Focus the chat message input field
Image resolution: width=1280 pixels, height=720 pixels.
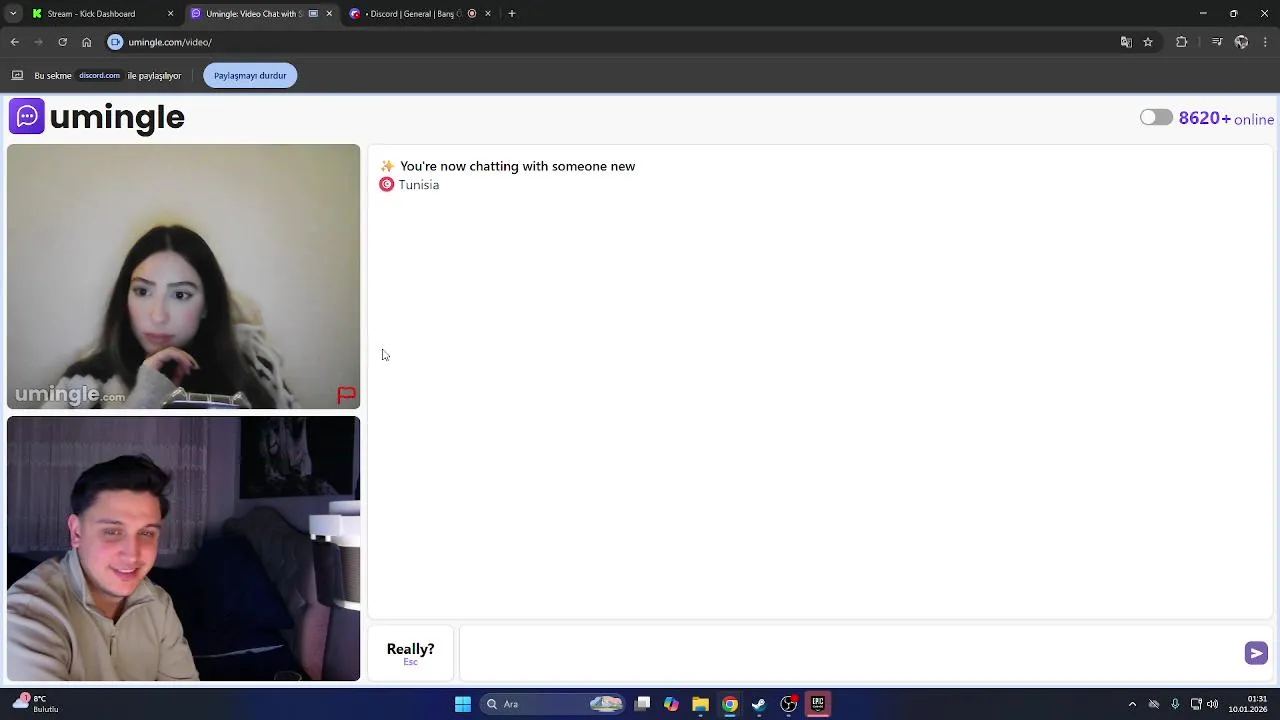click(x=850, y=653)
